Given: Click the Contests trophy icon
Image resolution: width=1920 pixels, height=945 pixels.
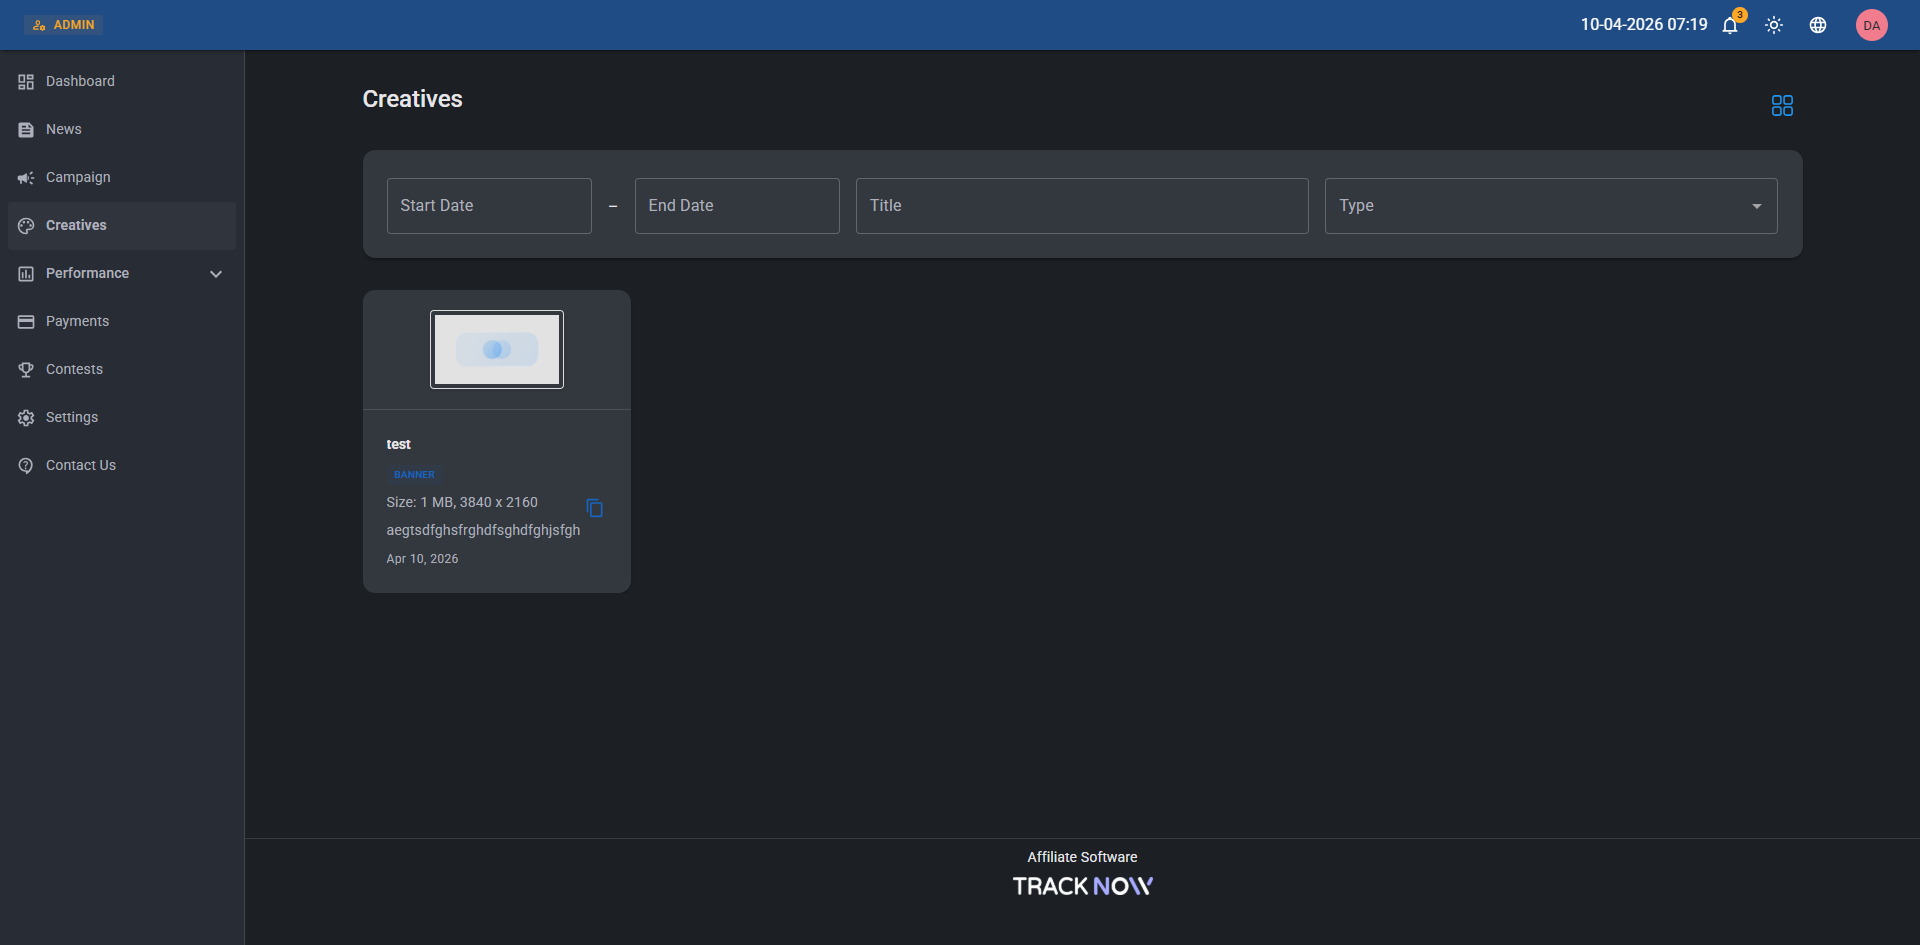Looking at the screenshot, I should pyautogui.click(x=26, y=369).
